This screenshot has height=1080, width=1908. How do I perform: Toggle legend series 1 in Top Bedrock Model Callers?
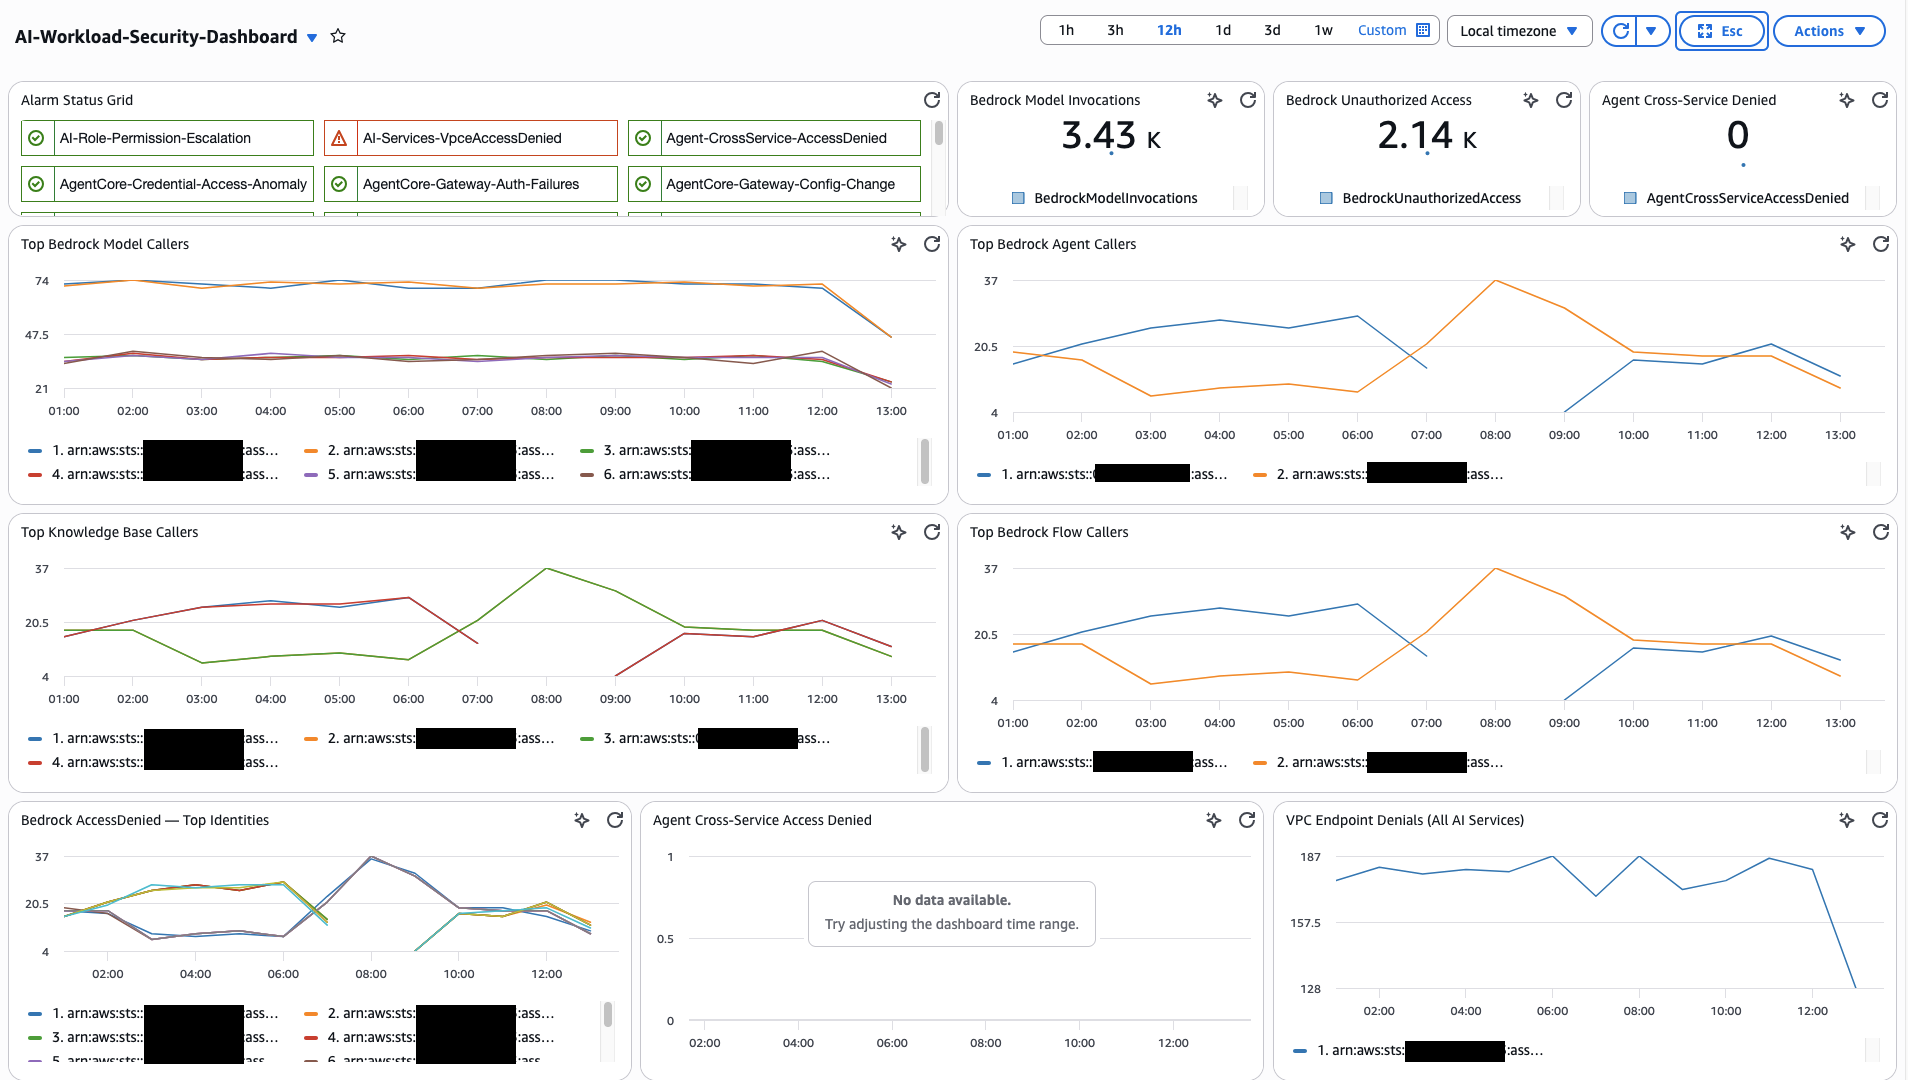154,450
